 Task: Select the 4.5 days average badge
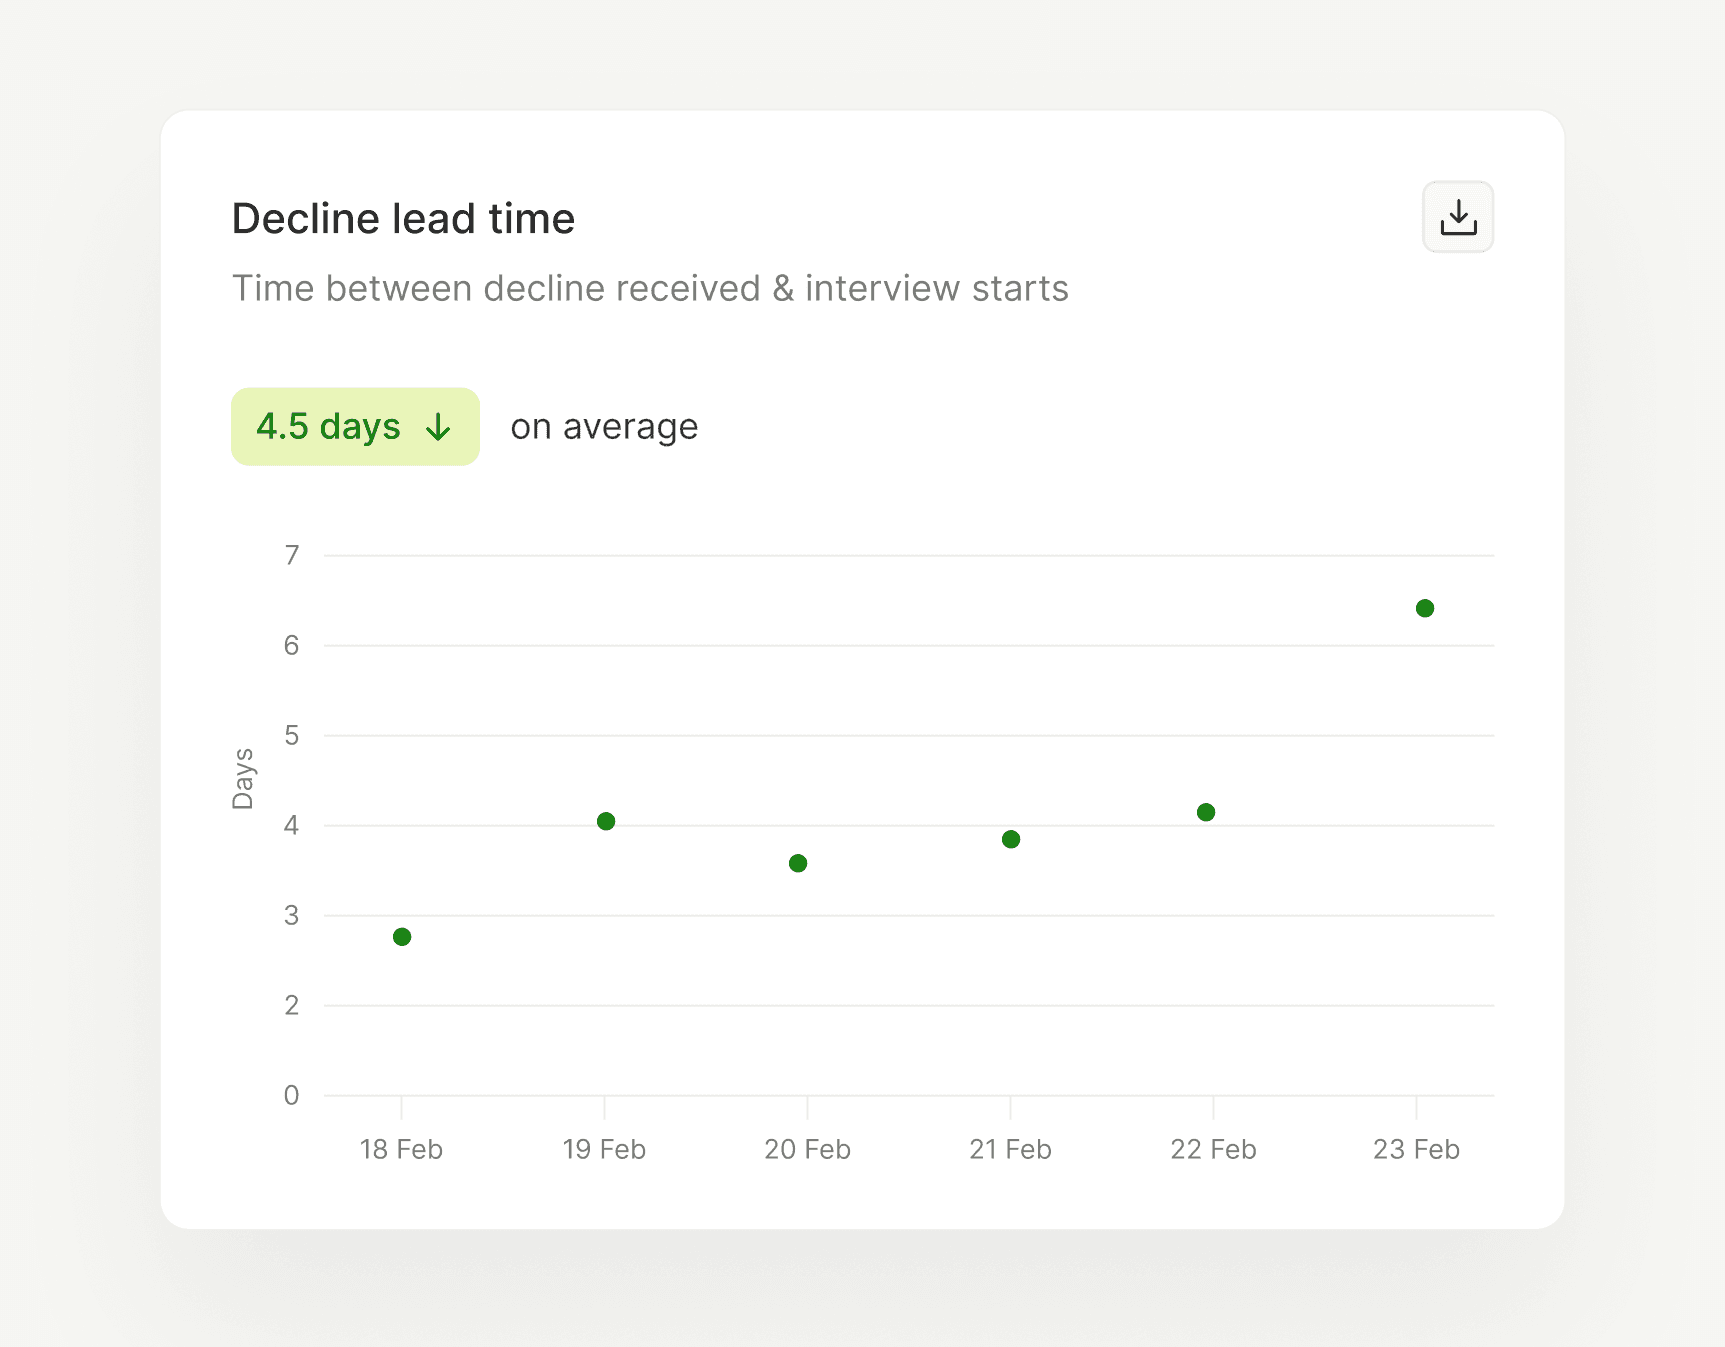point(355,427)
